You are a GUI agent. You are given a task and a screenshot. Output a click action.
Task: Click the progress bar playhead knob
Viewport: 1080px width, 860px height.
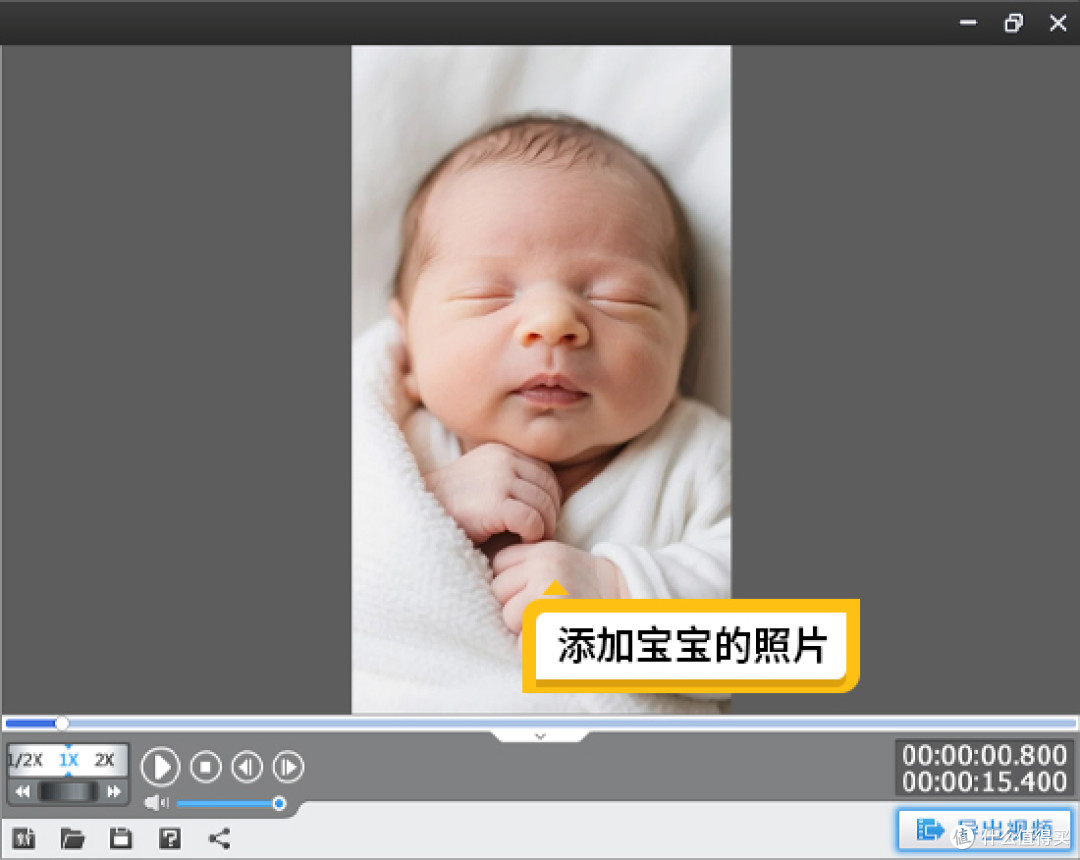point(62,723)
